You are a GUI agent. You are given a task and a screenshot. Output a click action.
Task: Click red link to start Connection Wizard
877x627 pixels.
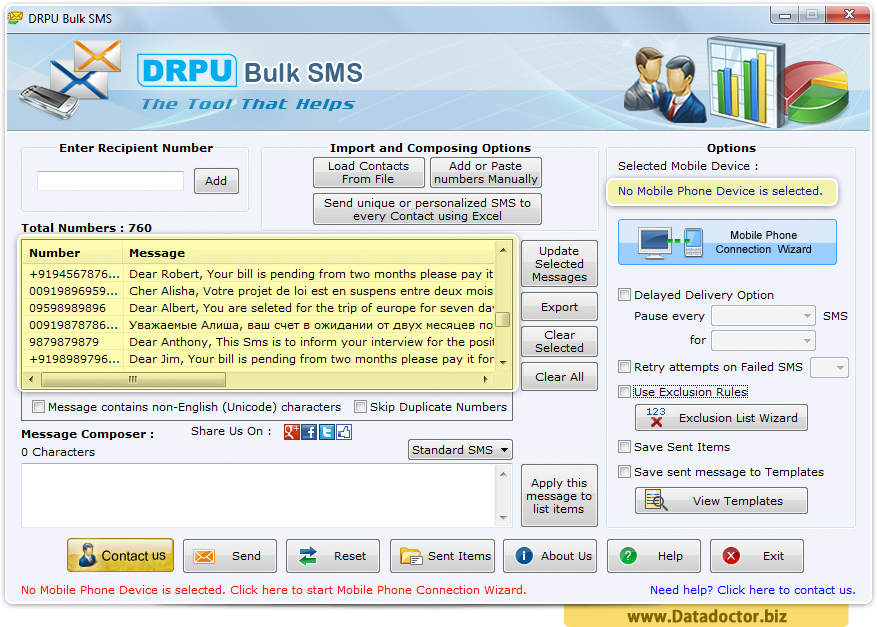tap(274, 590)
